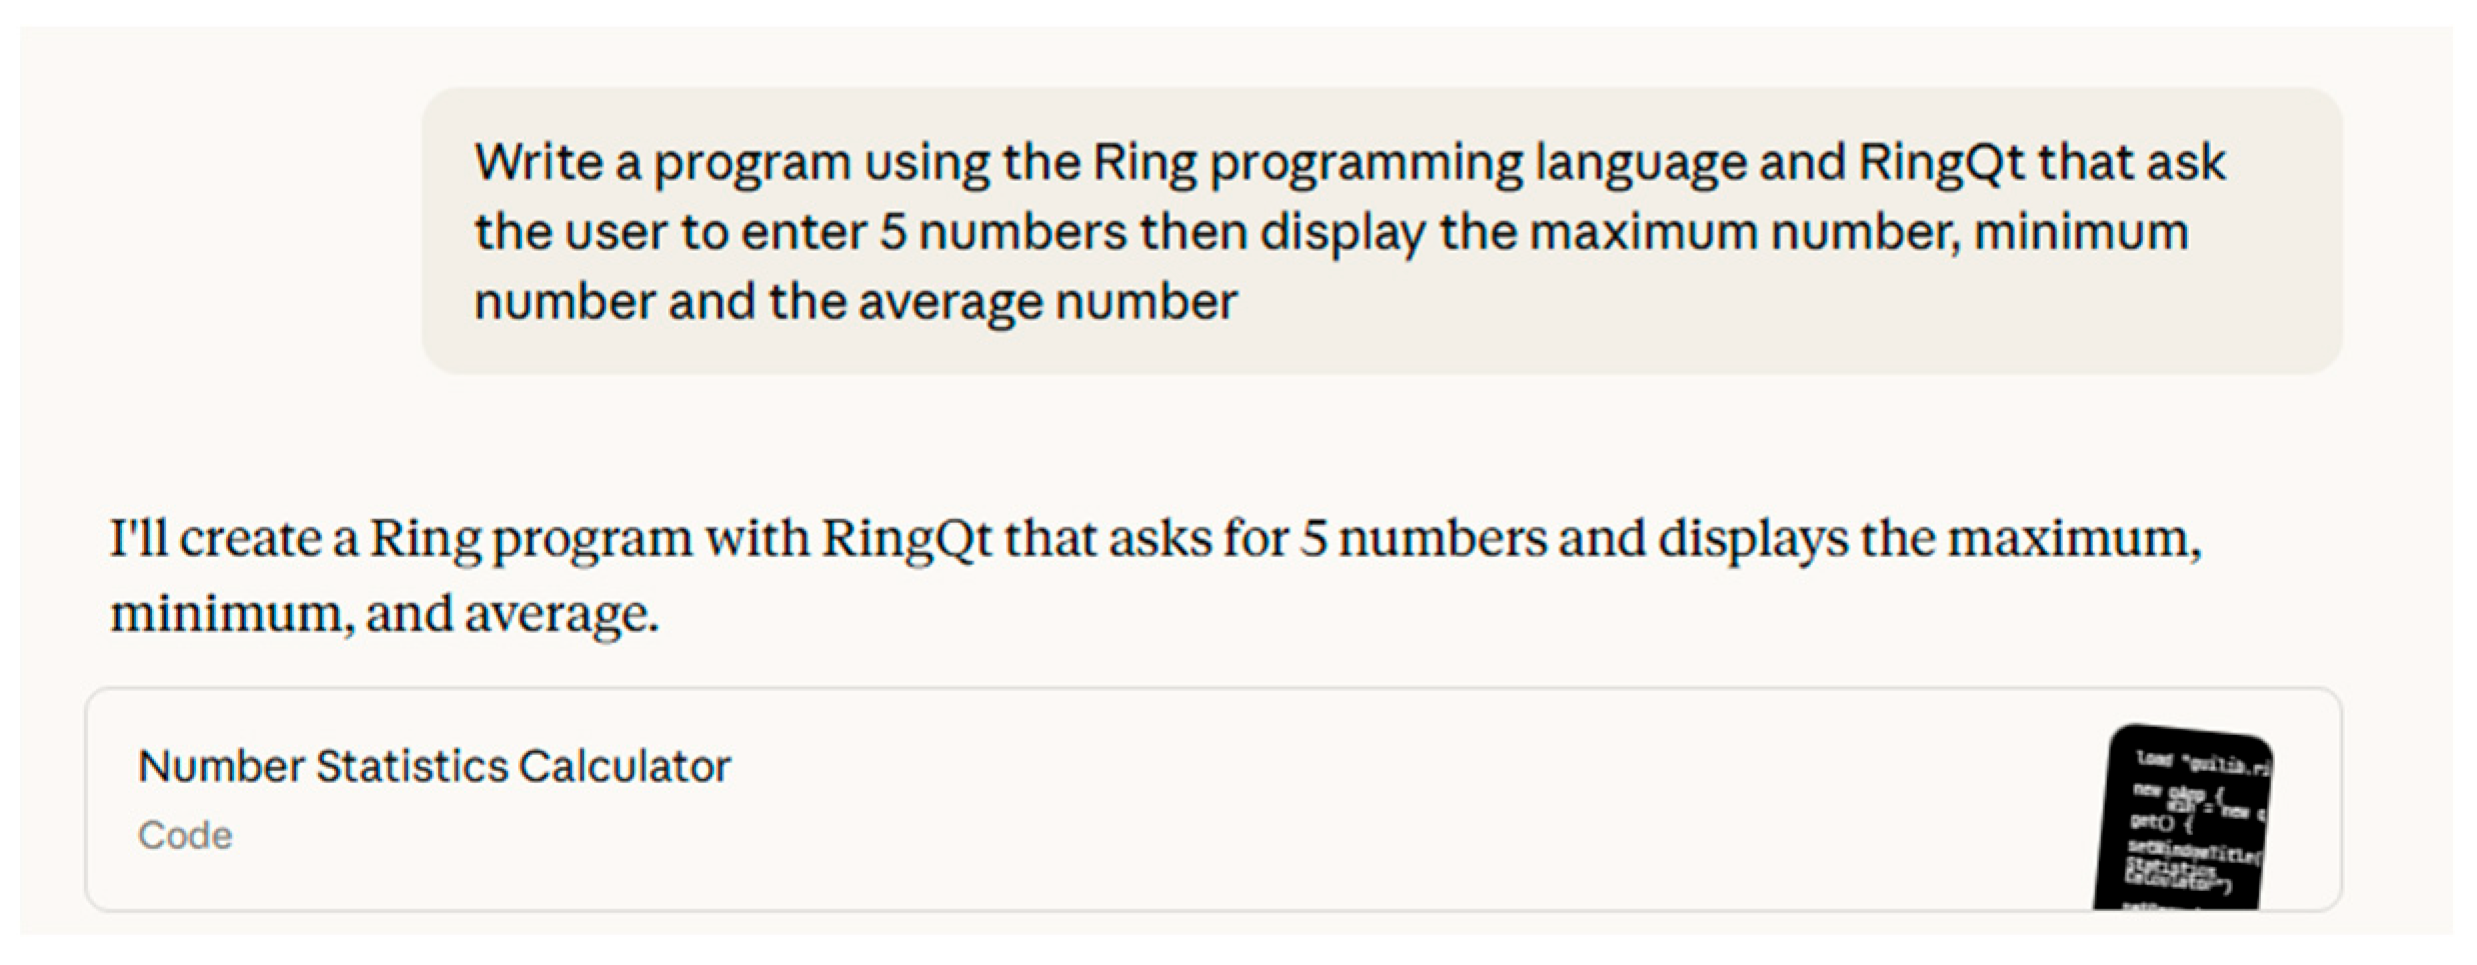Click the "Number Statistics Calculator" title text
2477x965 pixels.
point(434,767)
